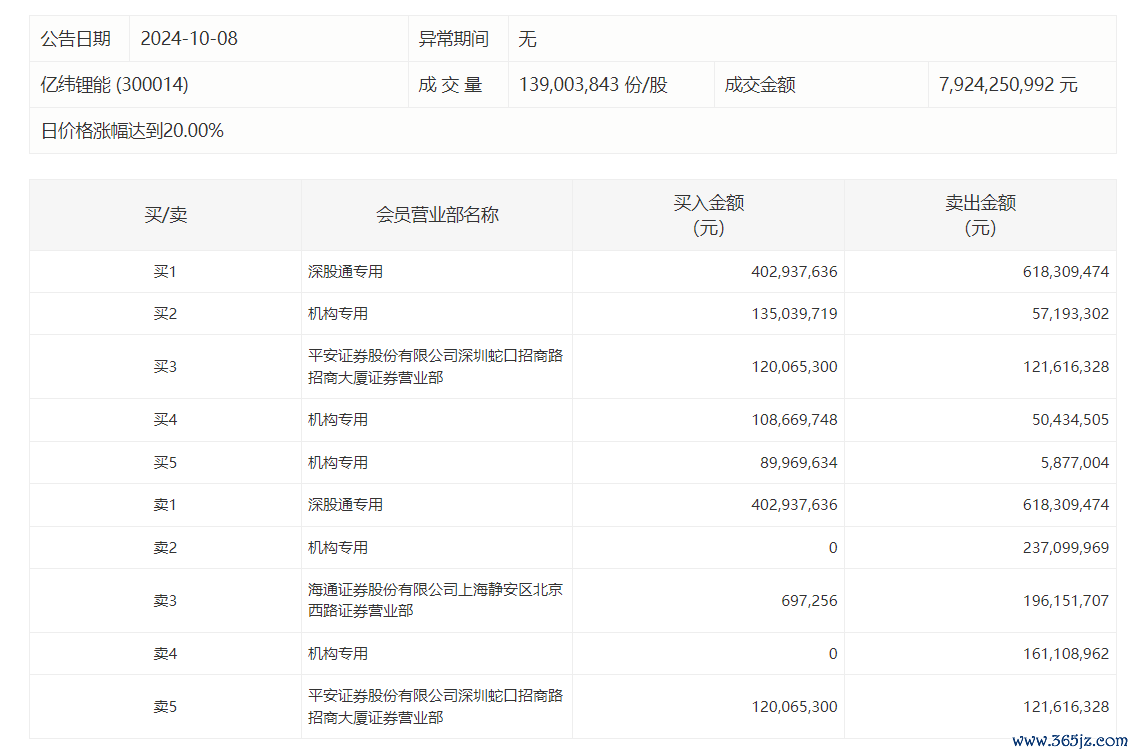Select sell amount 196,151,707
Screen dimensions: 1135x756
1066,600
